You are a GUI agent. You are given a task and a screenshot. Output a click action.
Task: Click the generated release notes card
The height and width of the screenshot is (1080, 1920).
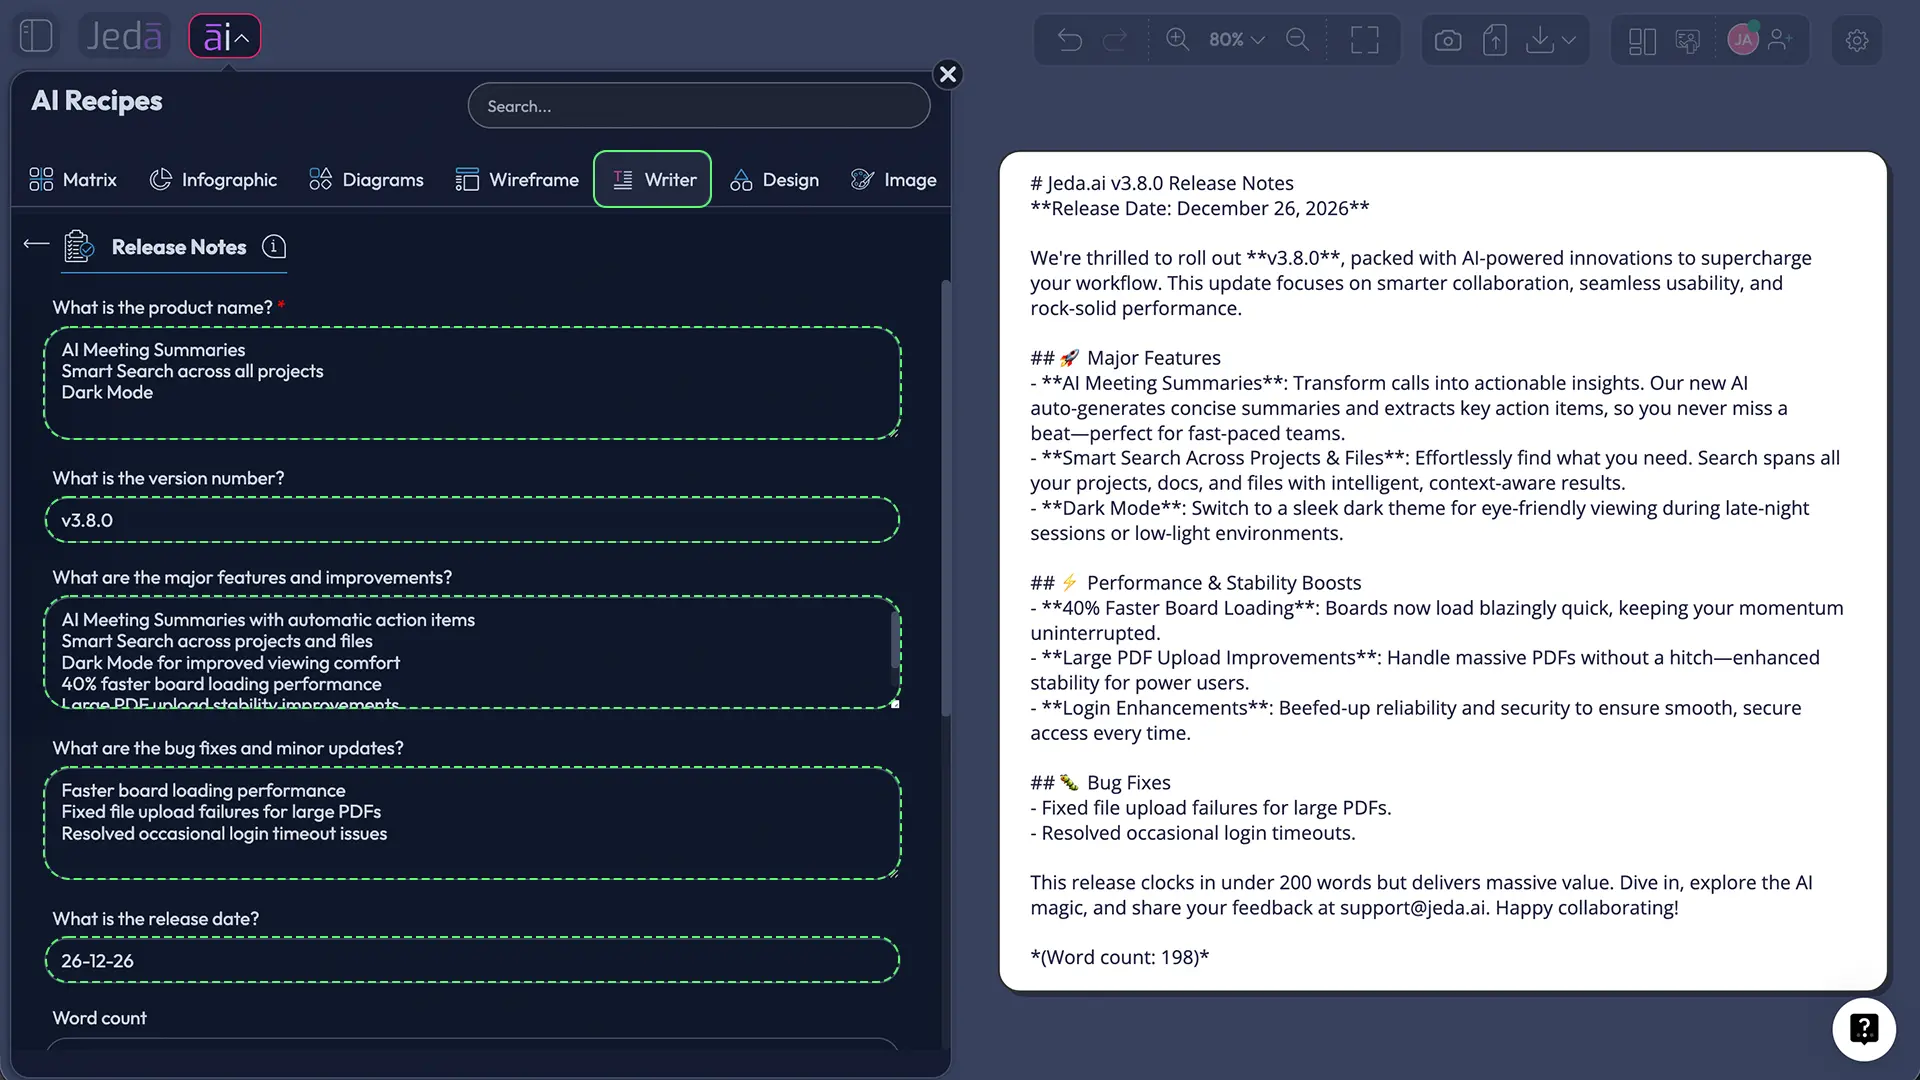[x=1443, y=571]
